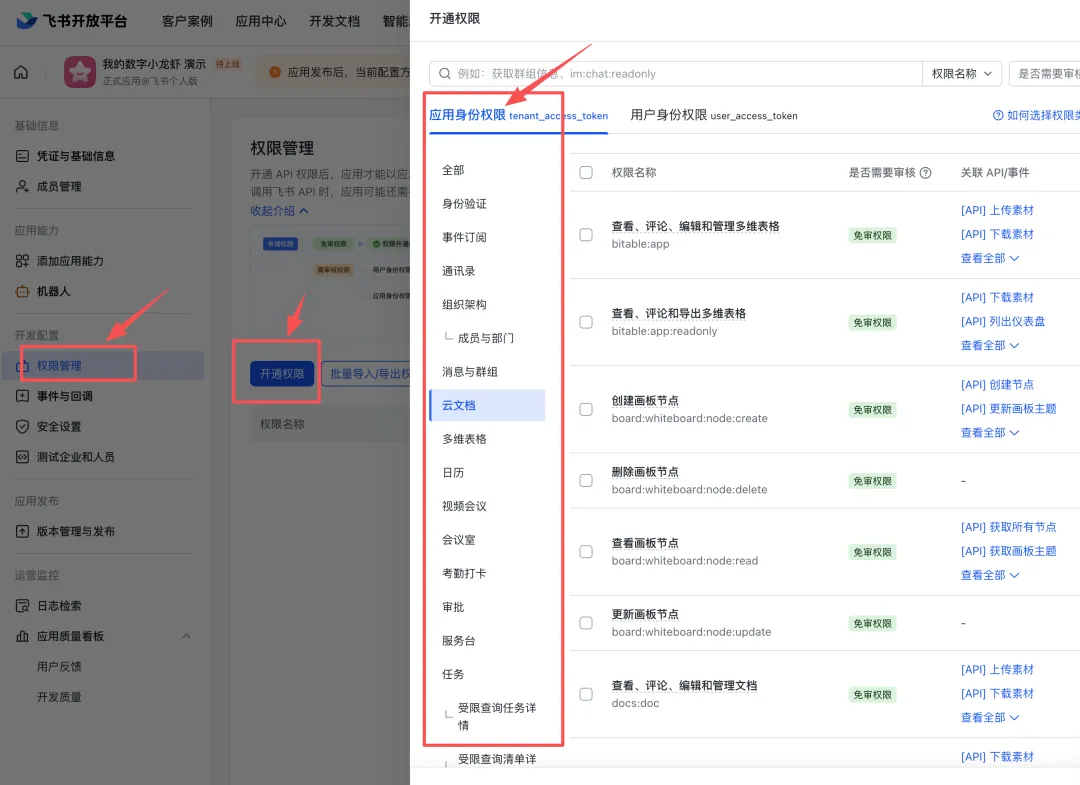This screenshot has height=785, width=1080.
Task: Click the help icon beside 是否需要审核
Action: tap(926, 173)
